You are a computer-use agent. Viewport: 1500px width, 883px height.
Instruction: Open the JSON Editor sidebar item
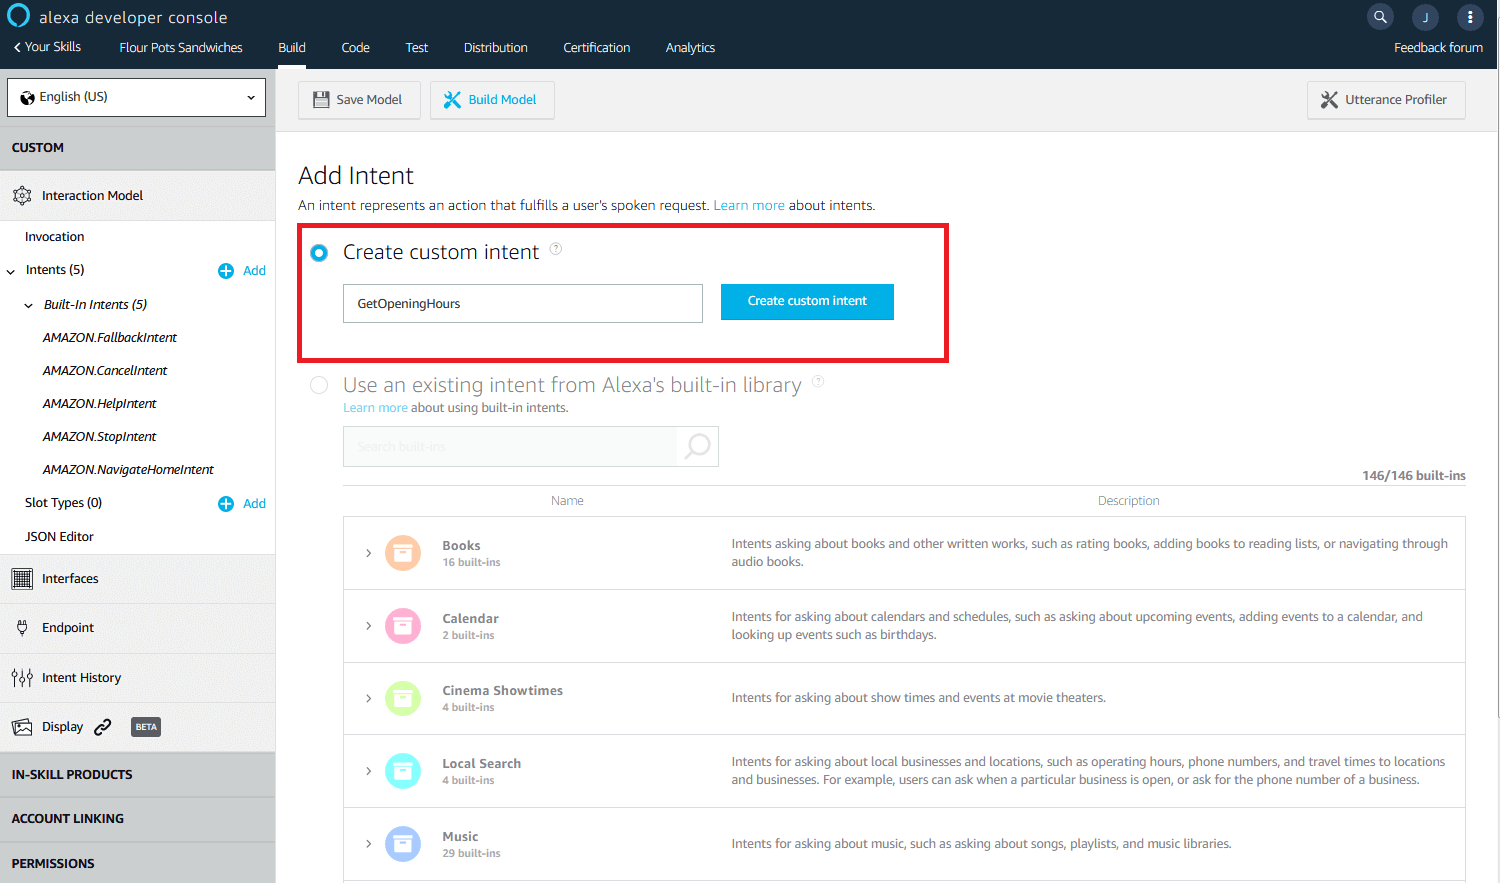pyautogui.click(x=59, y=537)
